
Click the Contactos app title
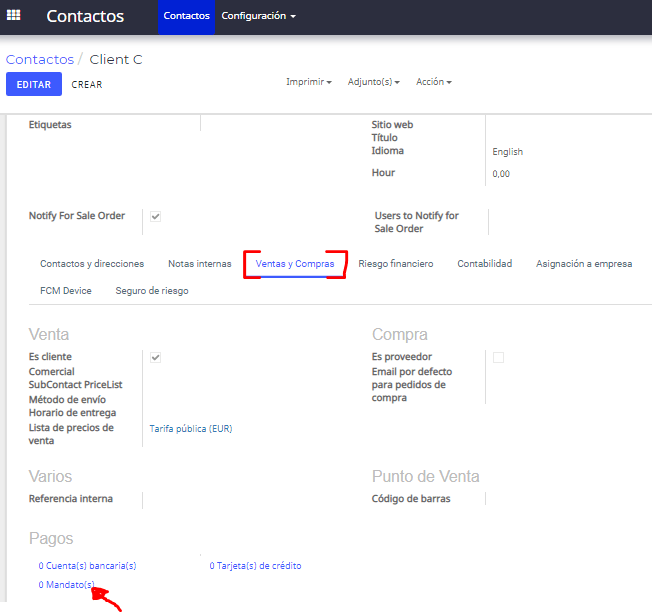coord(85,16)
